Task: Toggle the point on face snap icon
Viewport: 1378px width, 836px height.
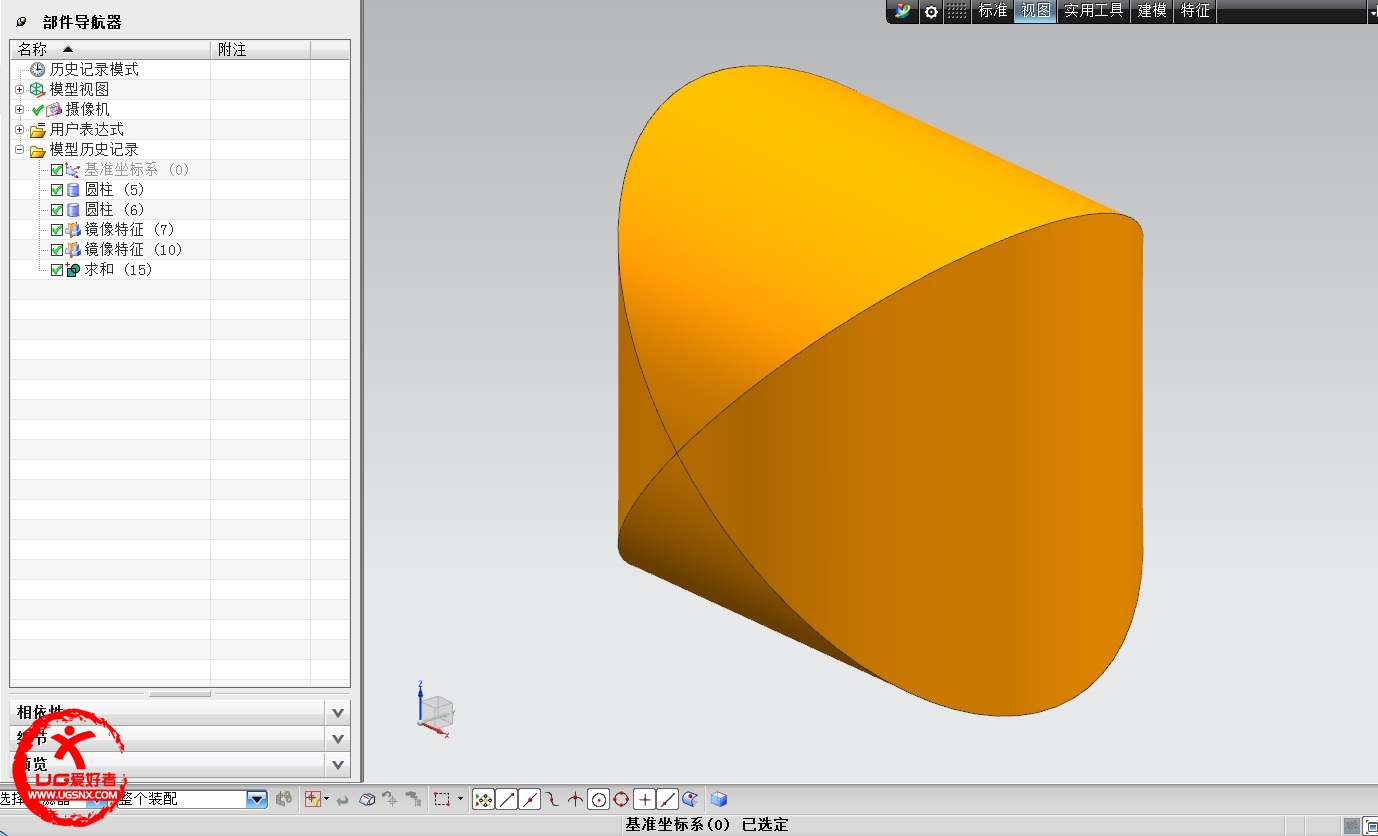Action: pos(690,799)
